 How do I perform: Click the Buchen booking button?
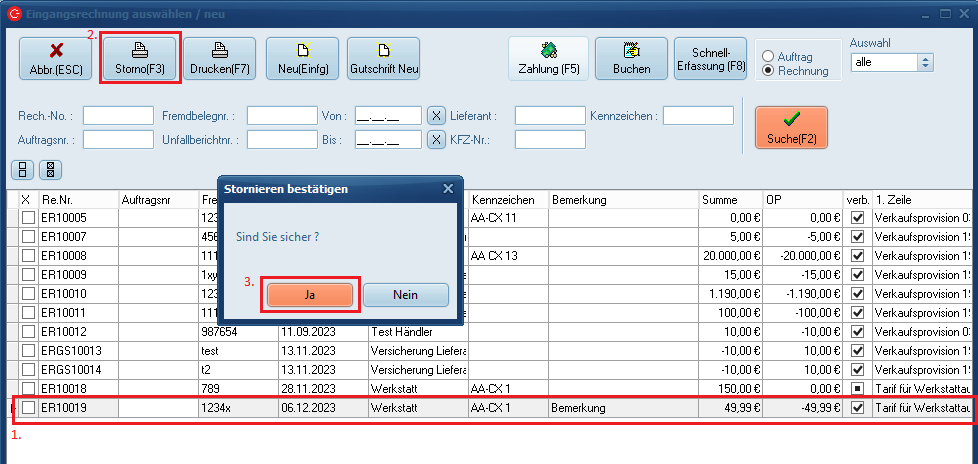(631, 58)
